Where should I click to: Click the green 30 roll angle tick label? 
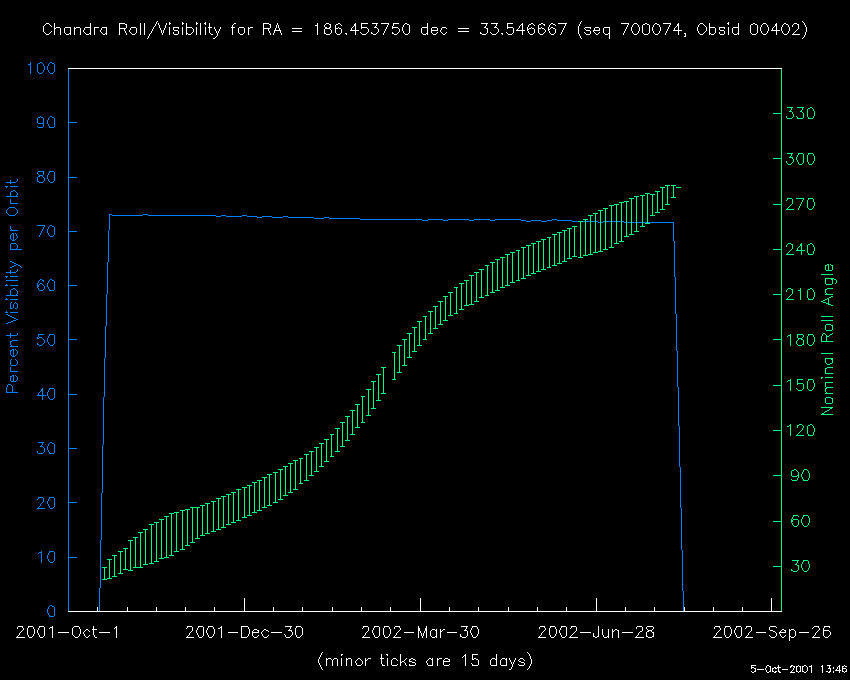pos(798,567)
